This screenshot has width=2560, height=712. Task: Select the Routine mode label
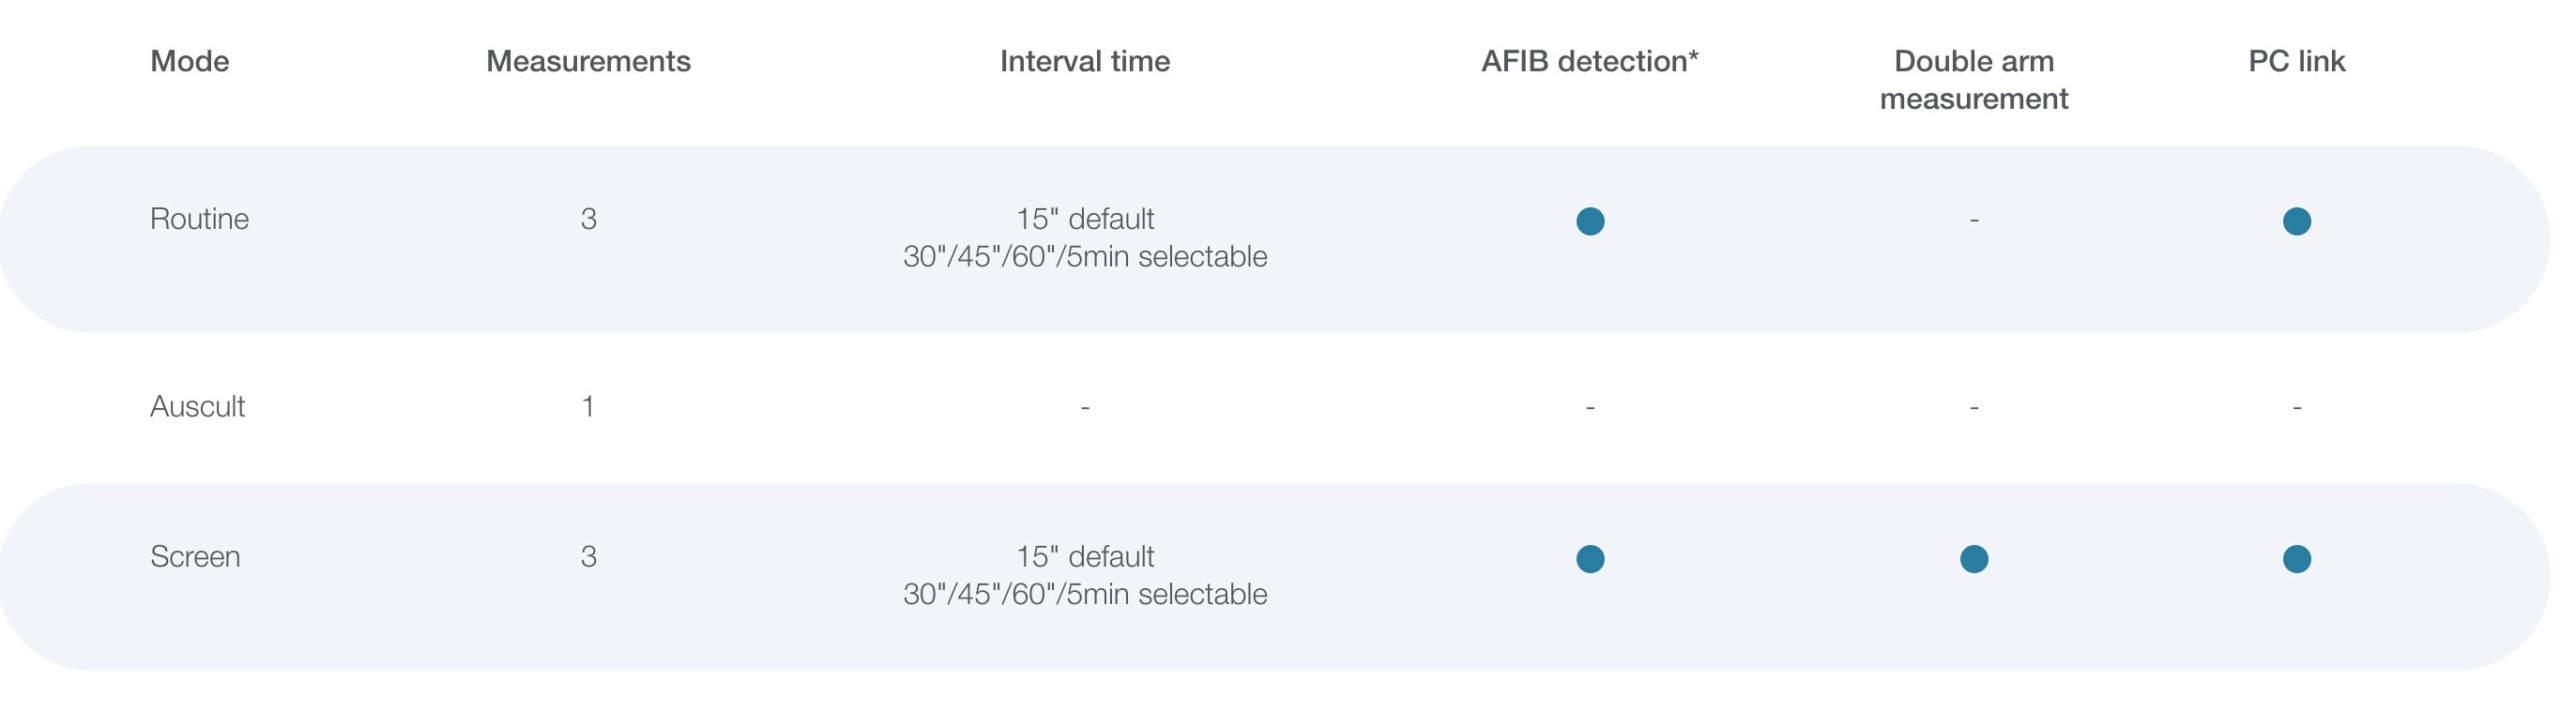pyautogui.click(x=200, y=219)
